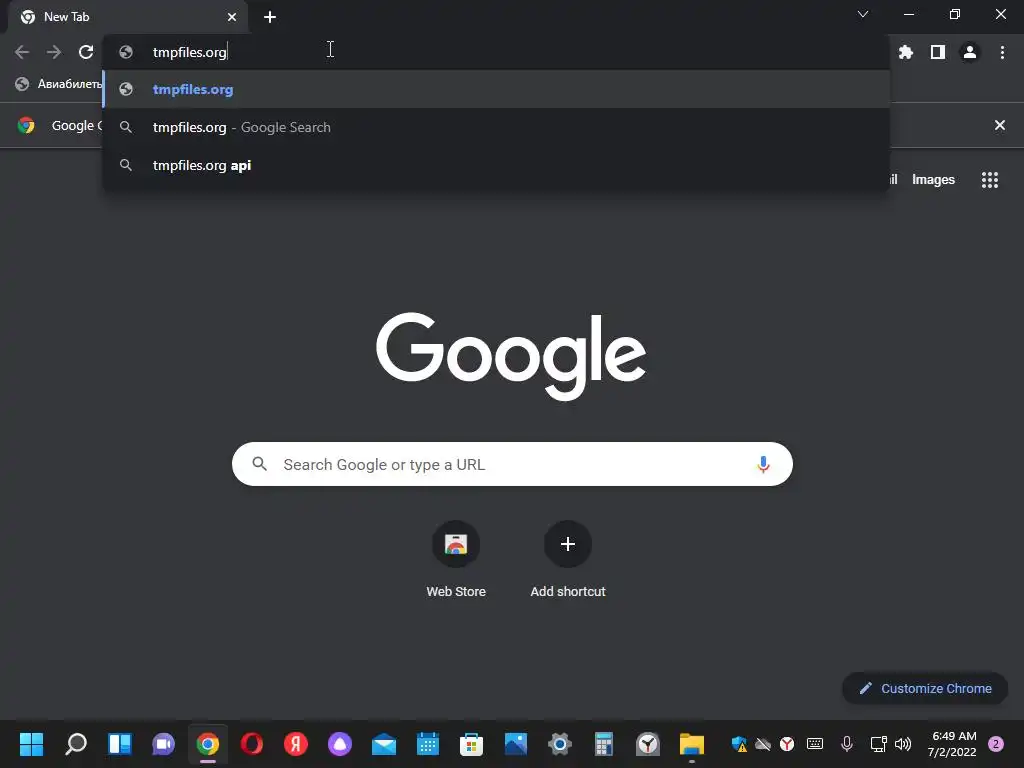Close the New Tab tab

tap(232, 17)
